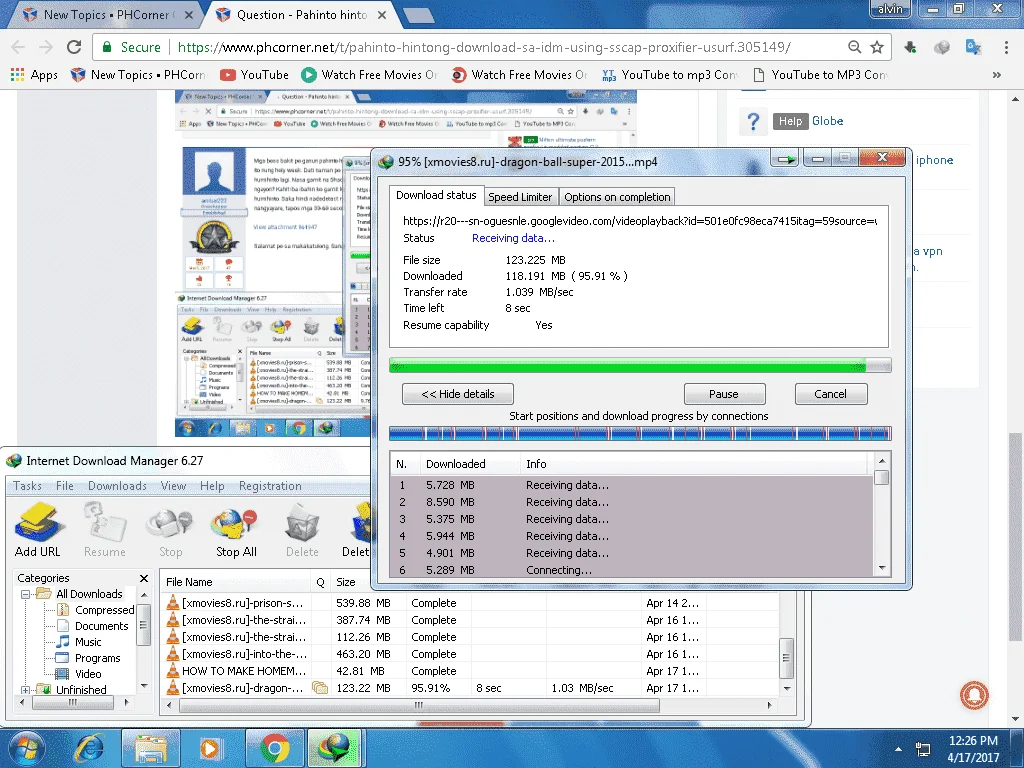Switch to Options on completion tab
1024x768 pixels.
coord(617,197)
